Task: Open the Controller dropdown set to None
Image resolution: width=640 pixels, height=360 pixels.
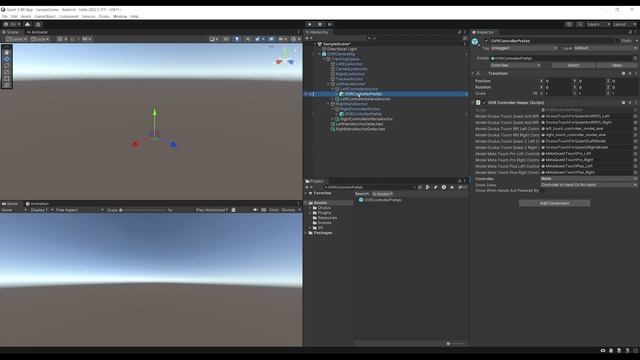Action: click(x=589, y=179)
